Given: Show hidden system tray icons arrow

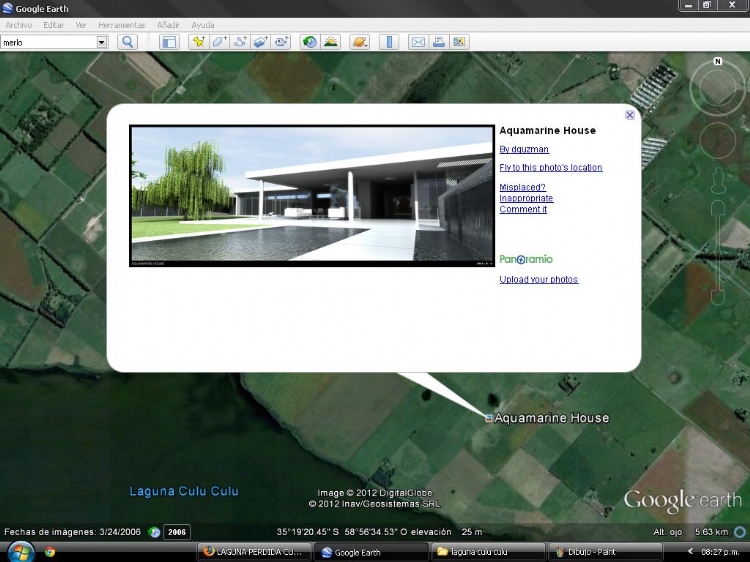Looking at the screenshot, I should (690, 552).
